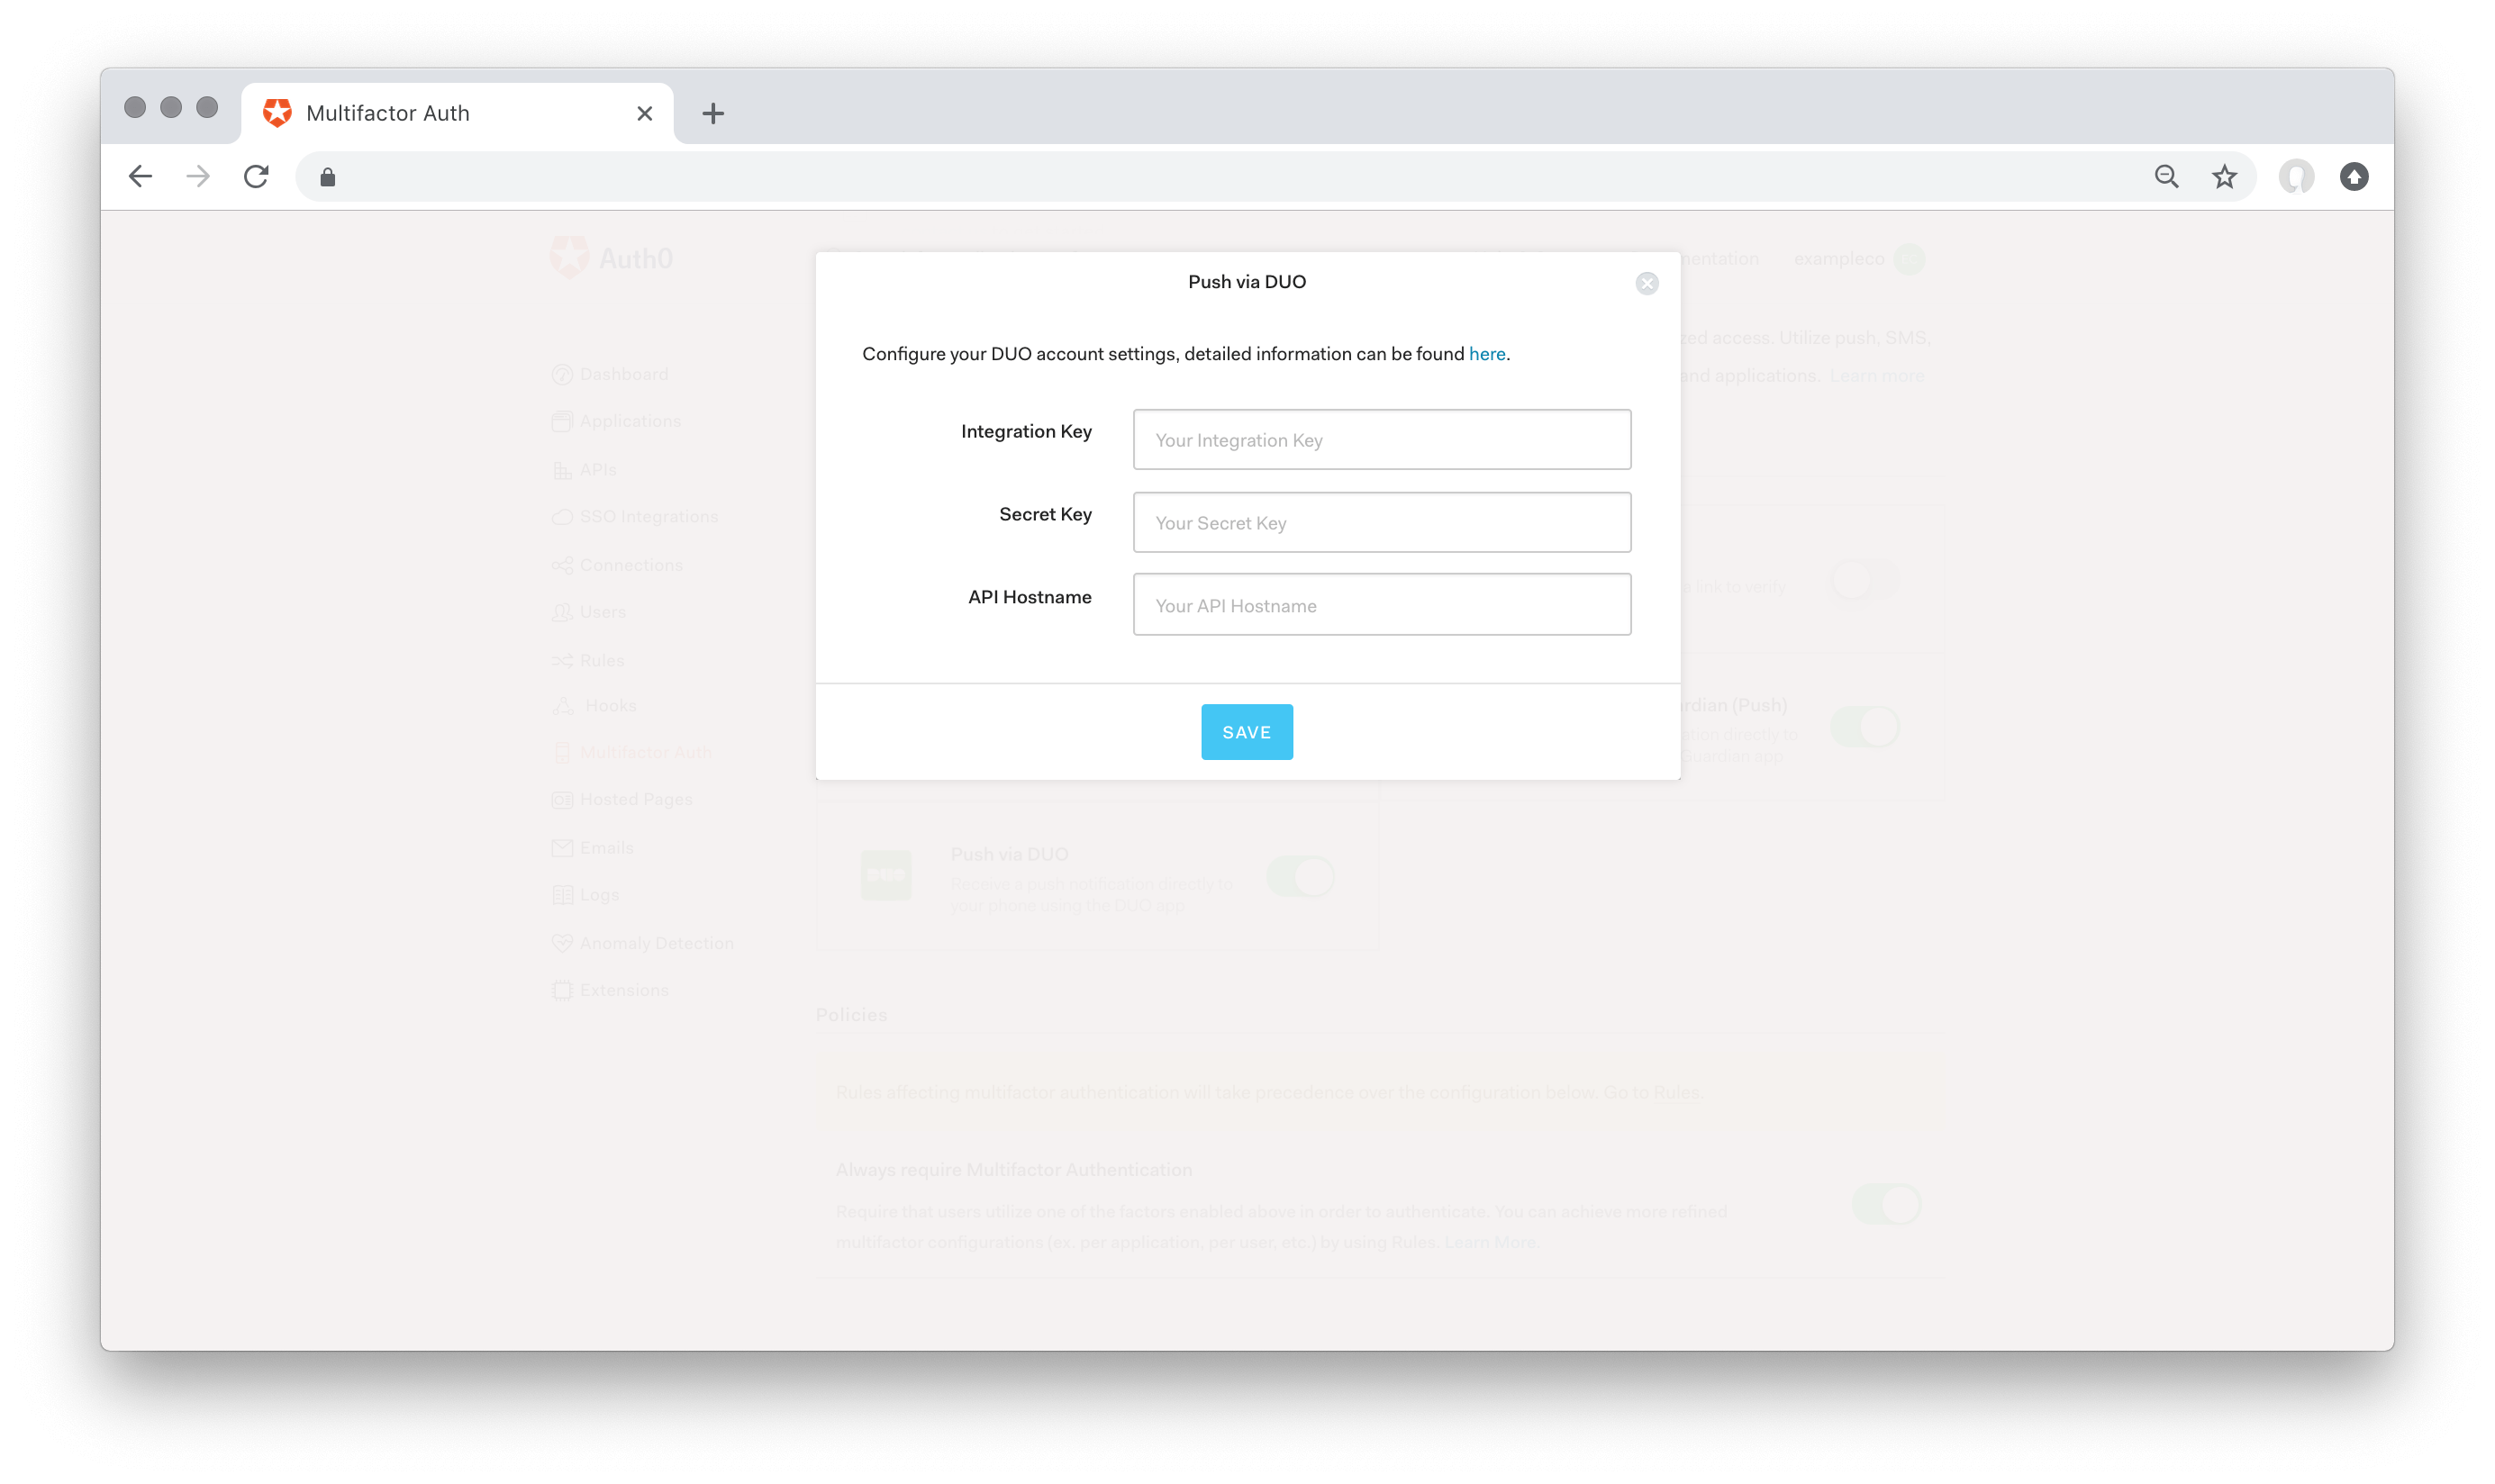The height and width of the screenshot is (1484, 2495).
Task: Click the 'here' documentation link
Action: pyautogui.click(x=1484, y=353)
